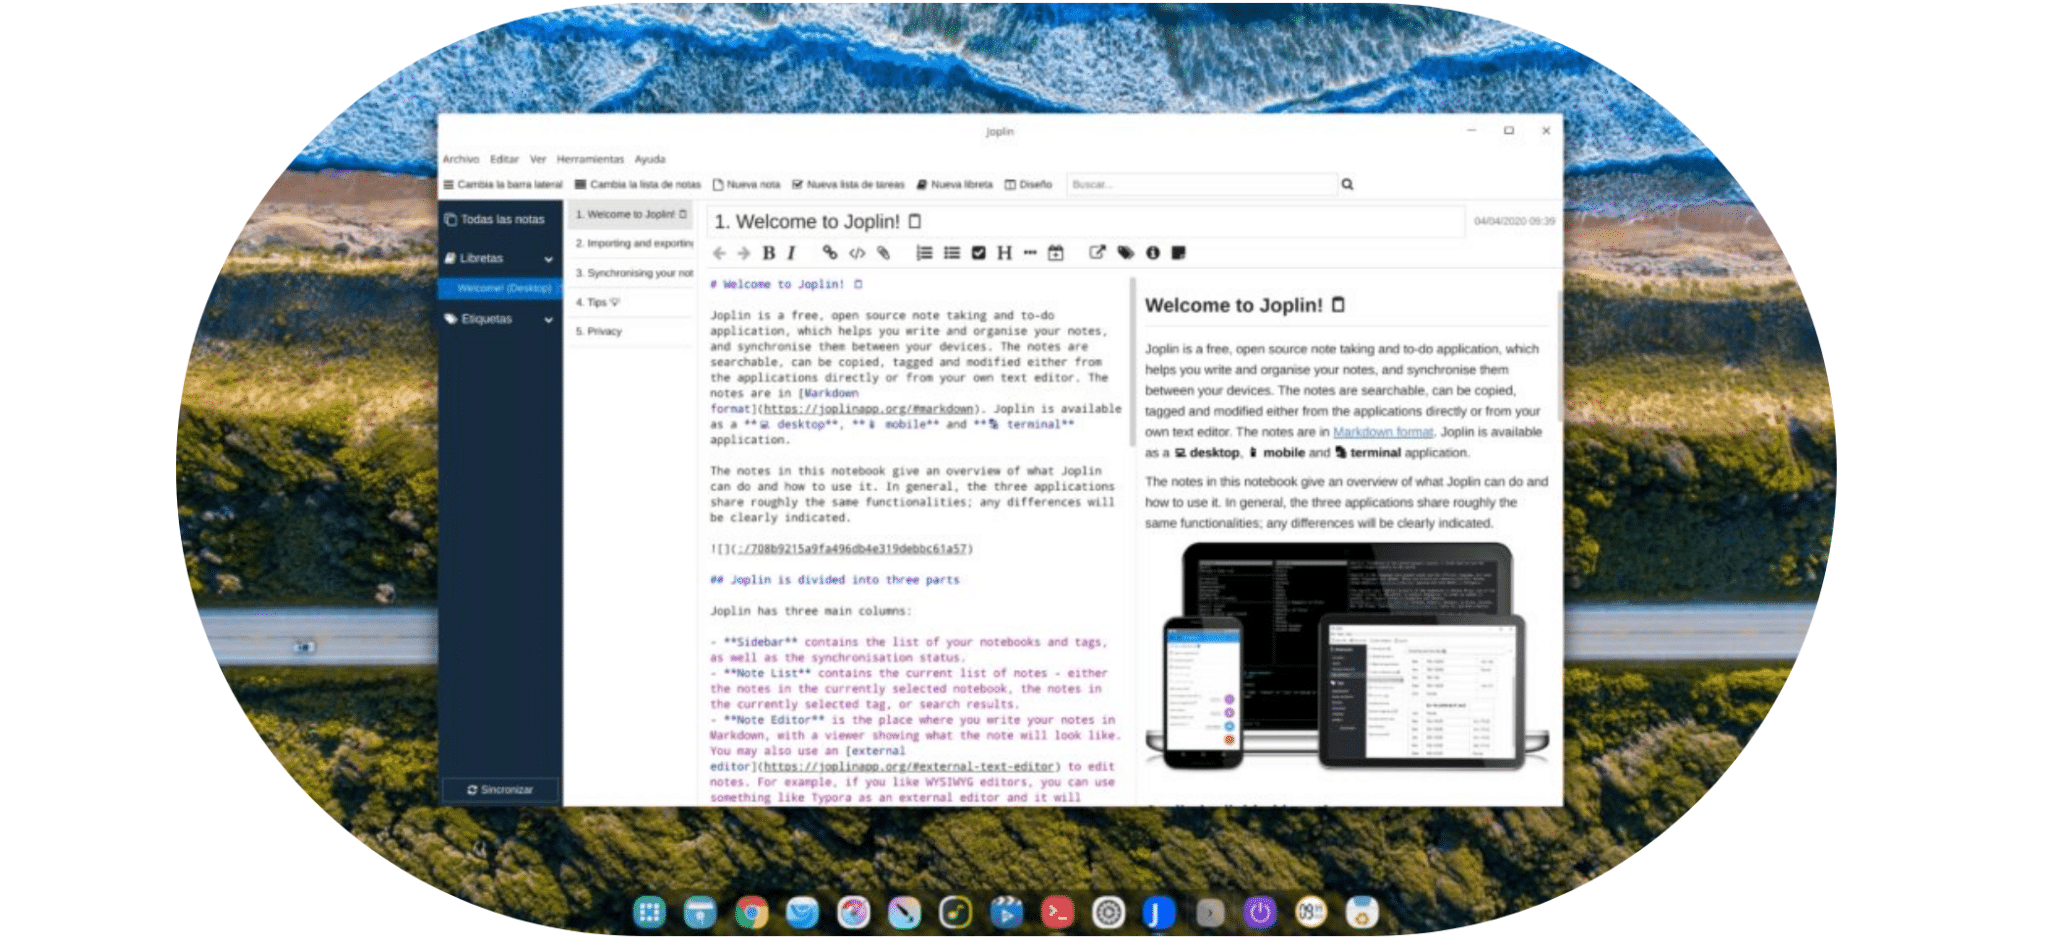The height and width of the screenshot is (941, 2048).
Task: Apply italic formatting in the editor toolbar
Action: [x=791, y=253]
